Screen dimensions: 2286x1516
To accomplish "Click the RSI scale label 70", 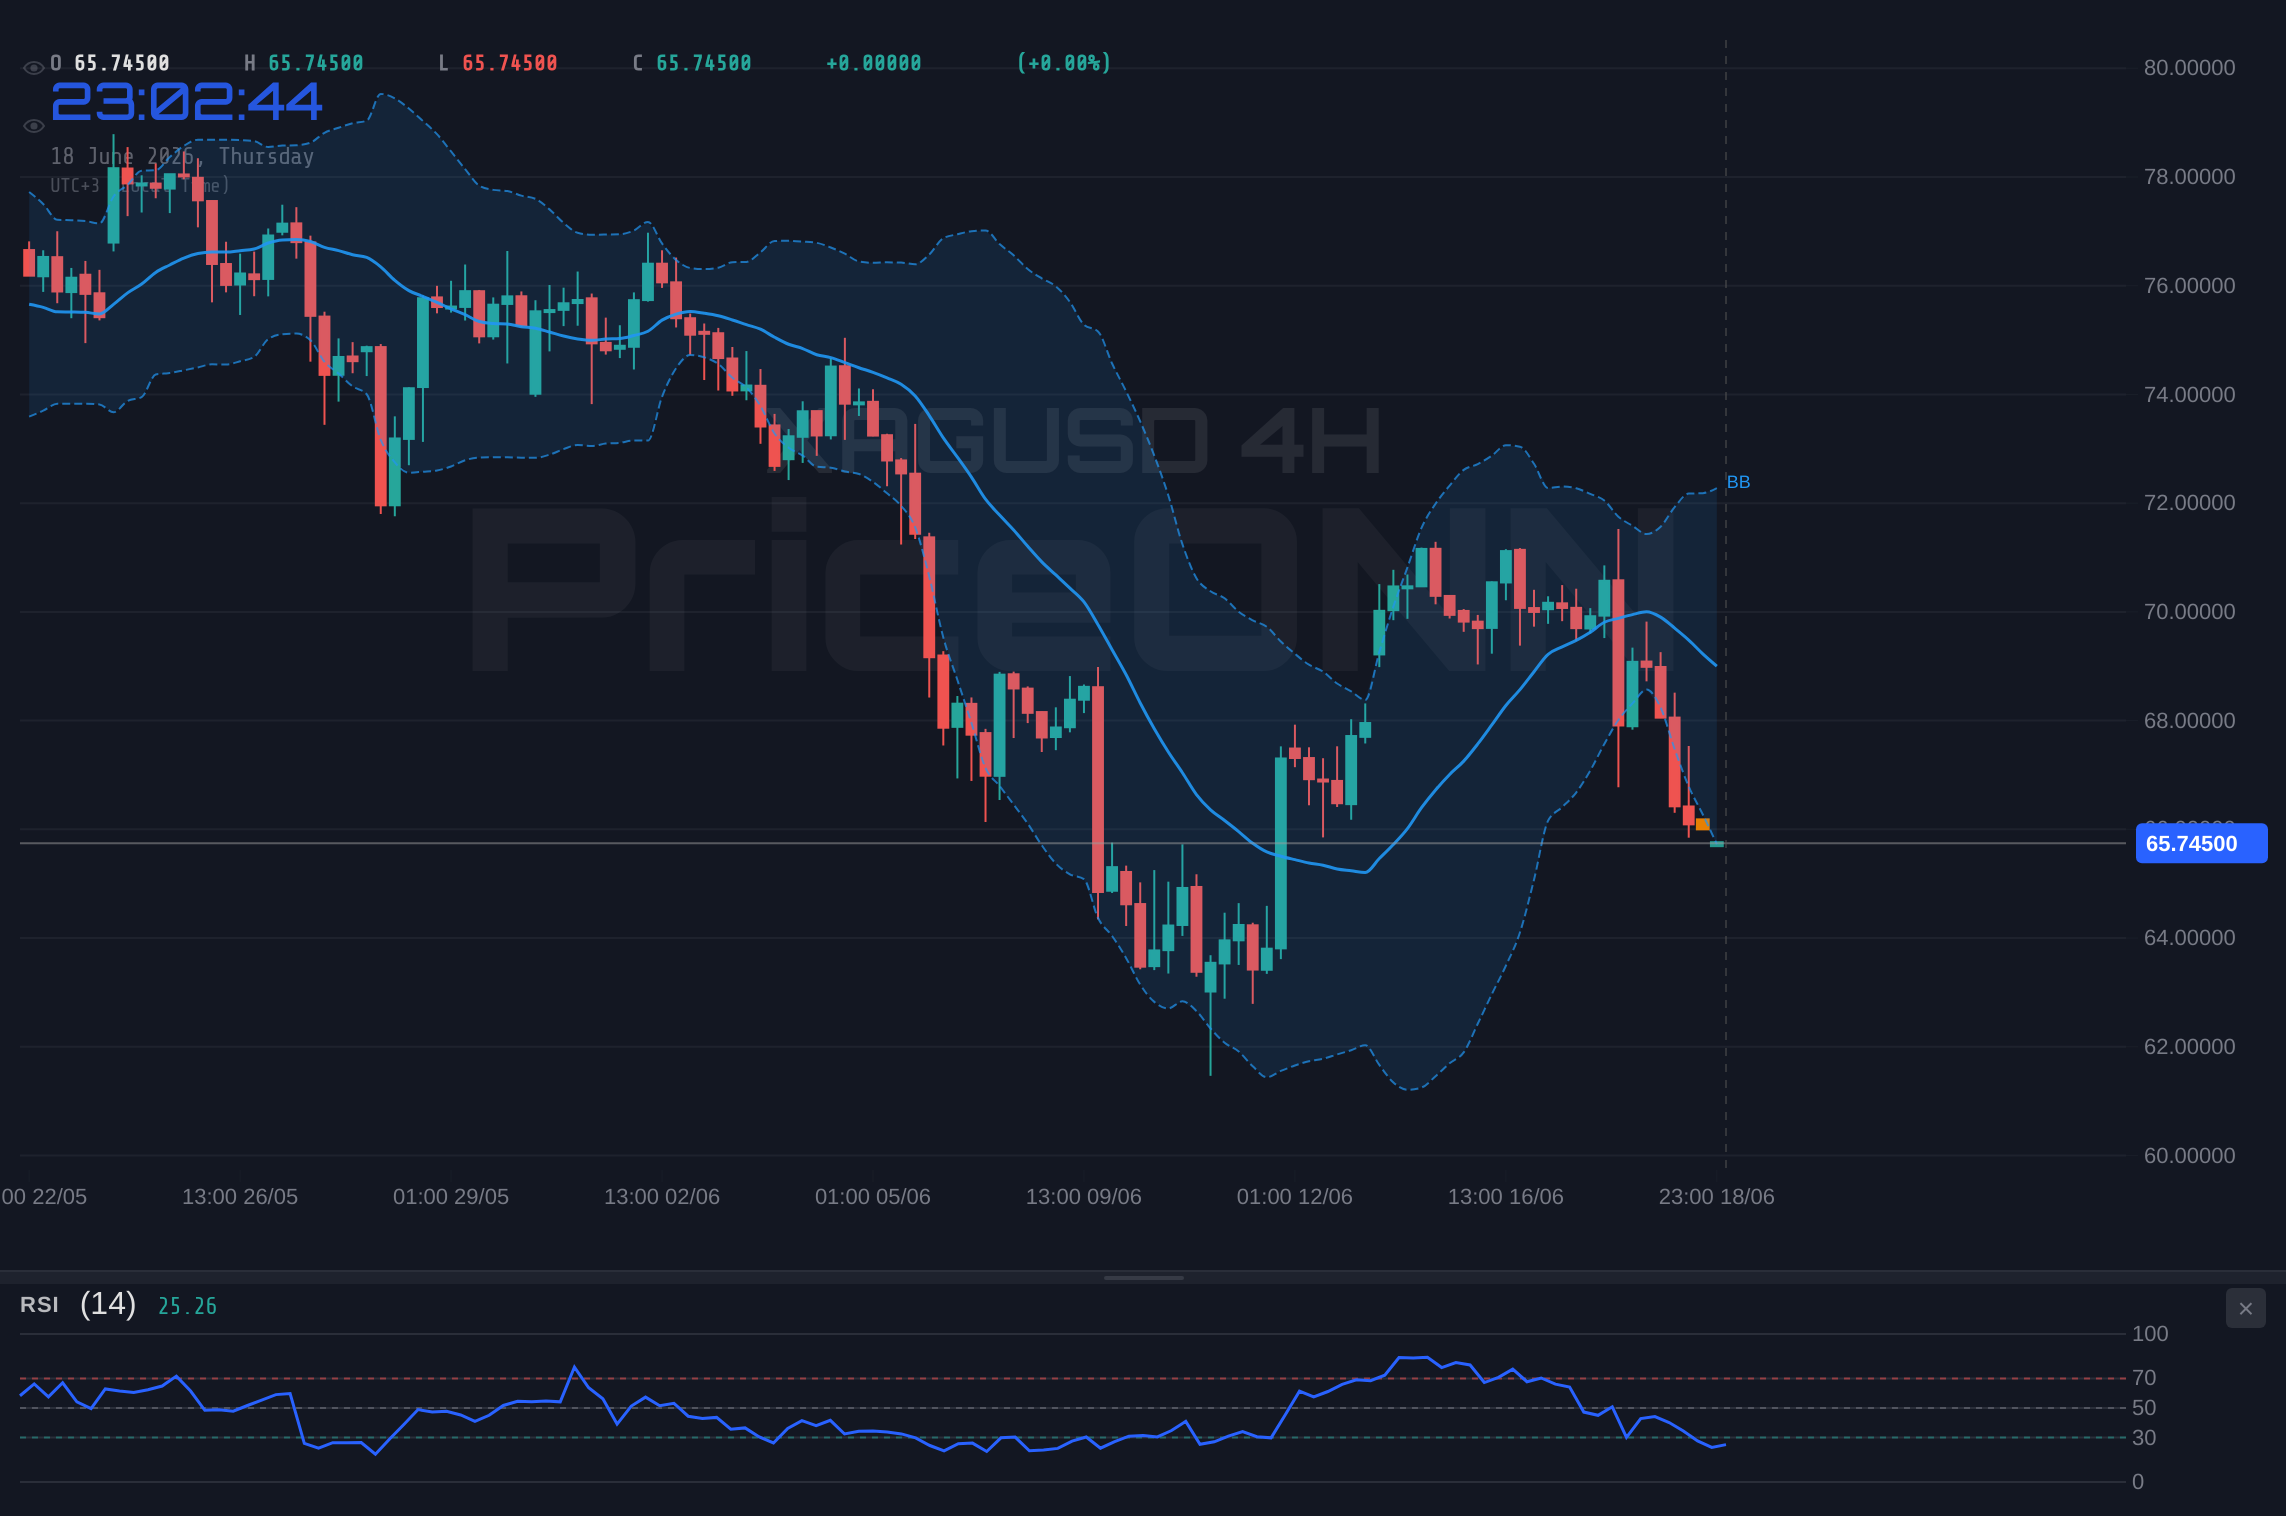I will [x=2143, y=1378].
